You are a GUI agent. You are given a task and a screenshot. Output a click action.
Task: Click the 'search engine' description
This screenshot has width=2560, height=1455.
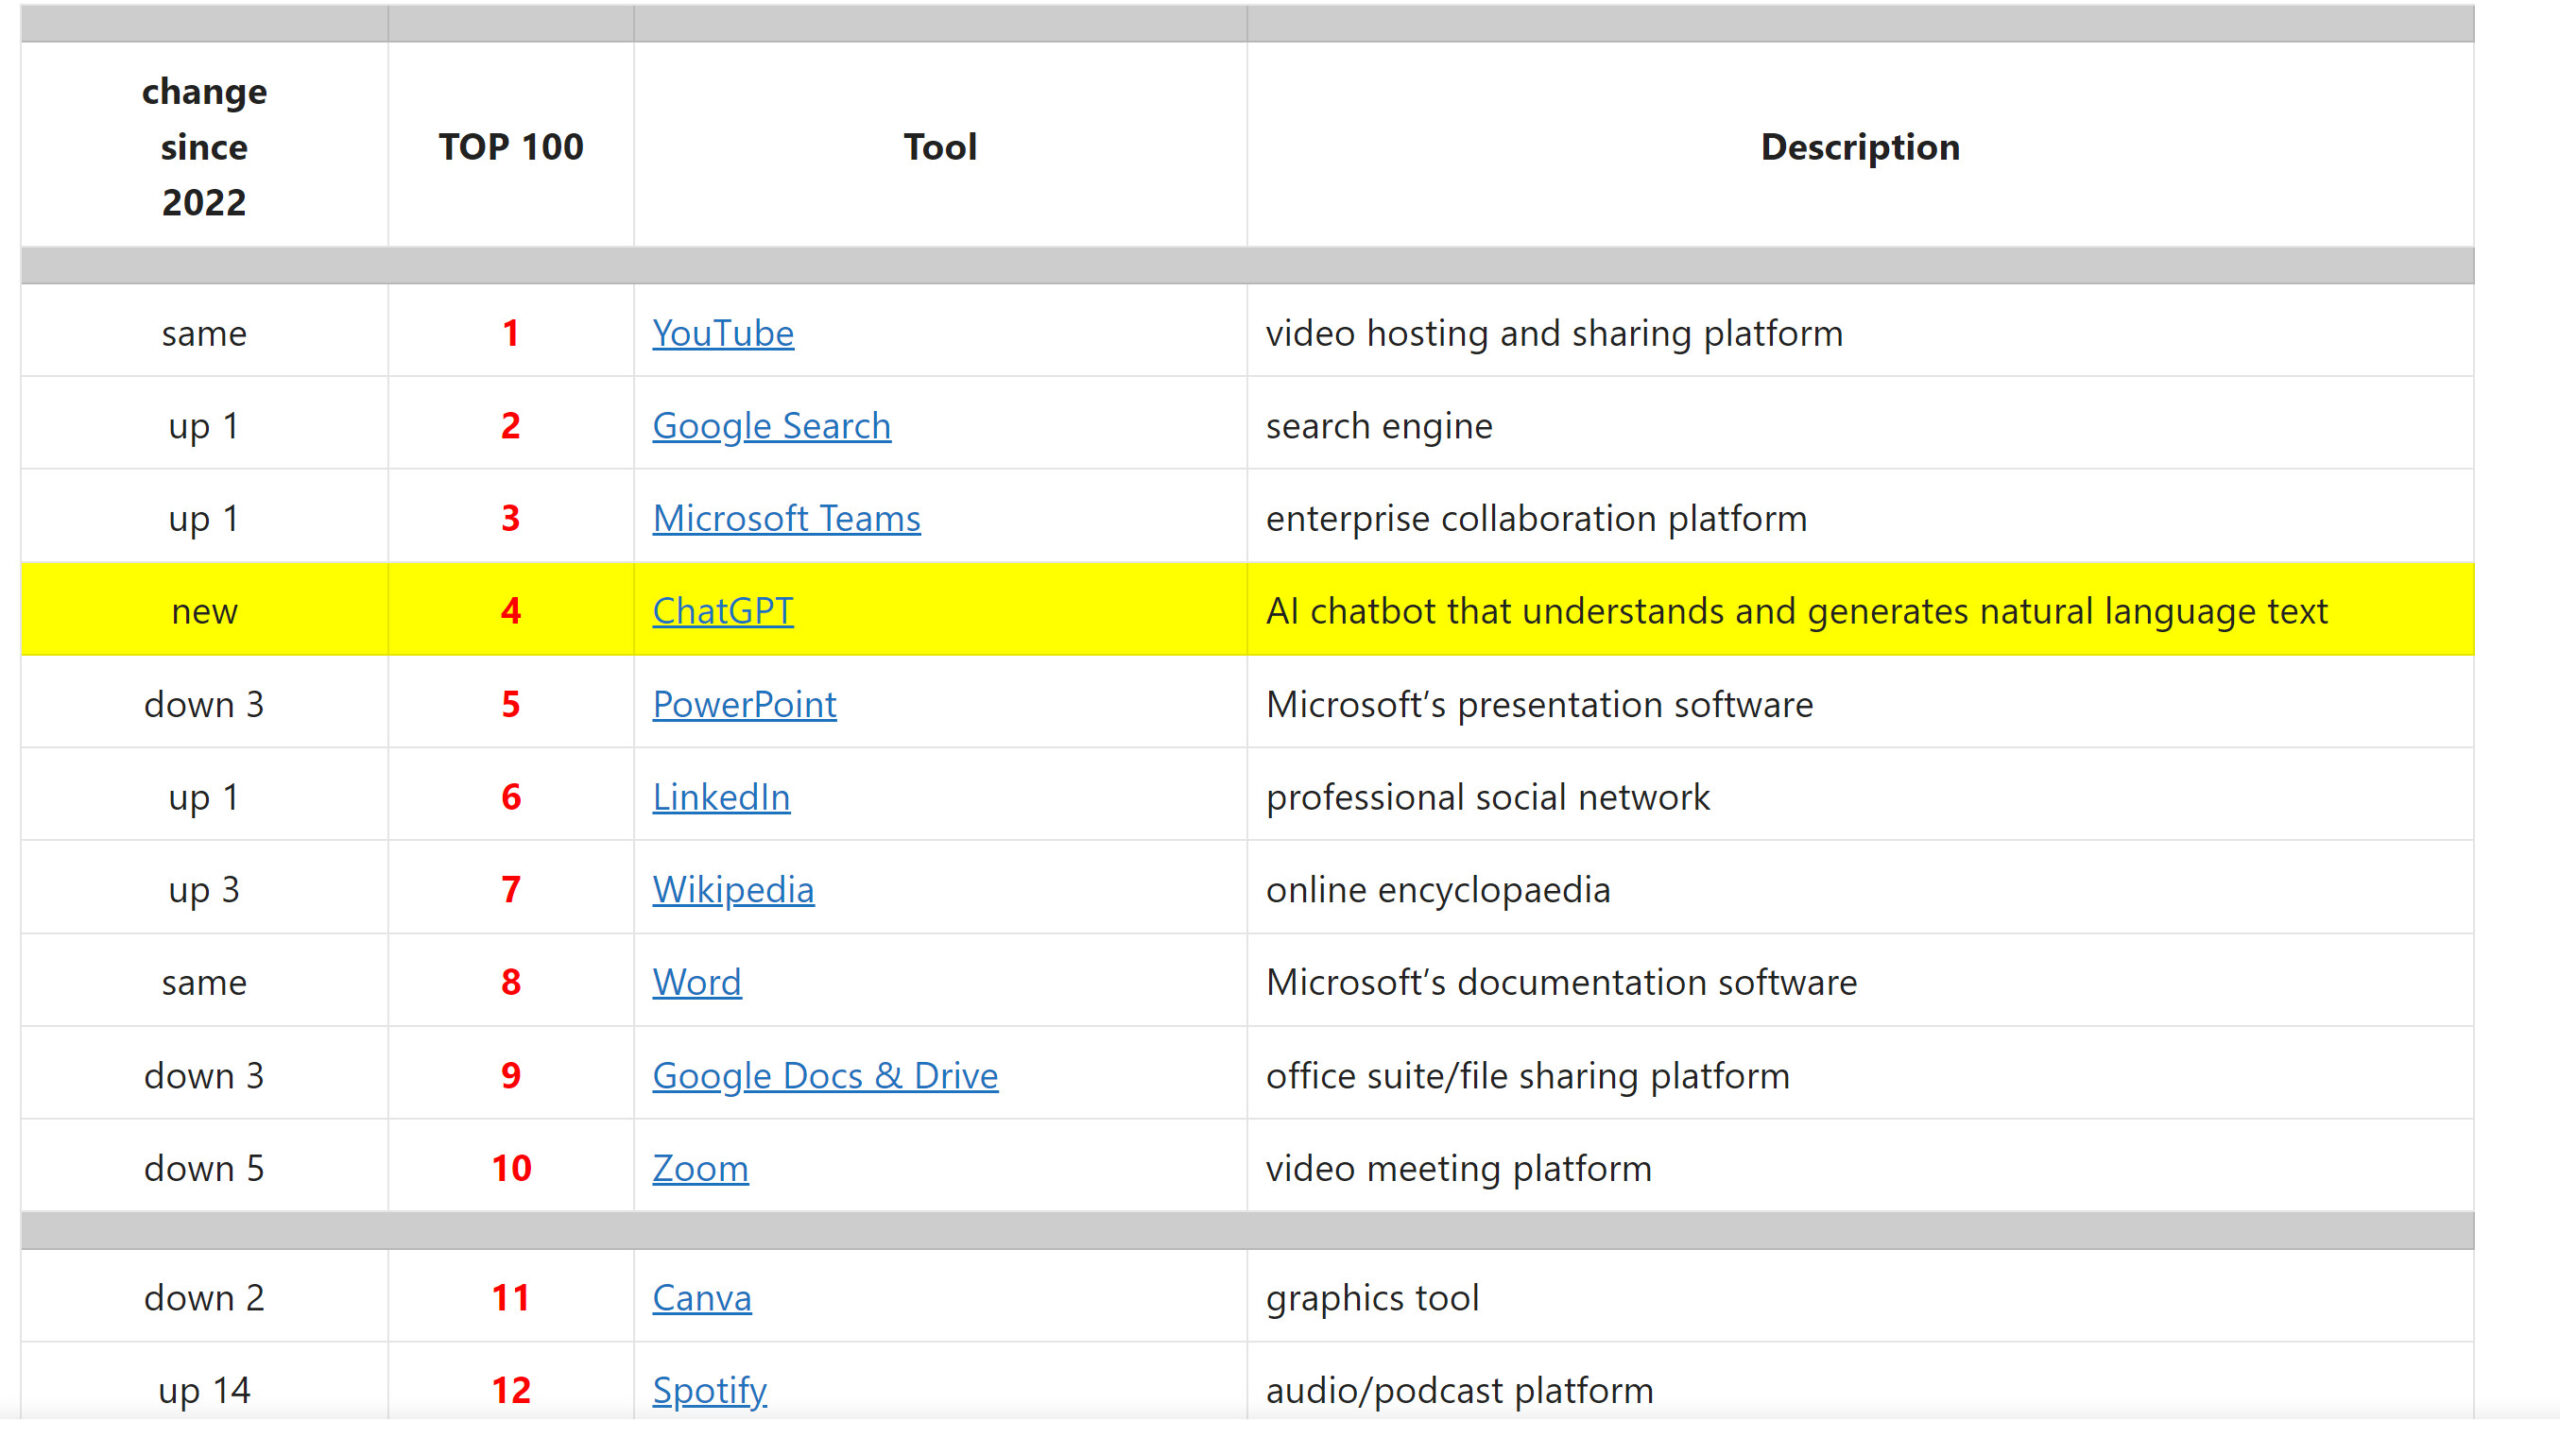click(1379, 426)
